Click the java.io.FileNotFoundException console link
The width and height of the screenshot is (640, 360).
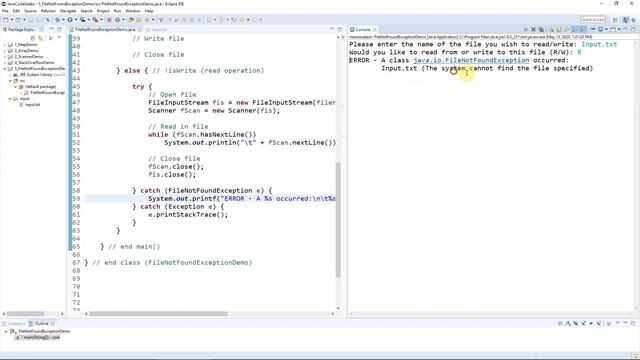click(x=471, y=60)
